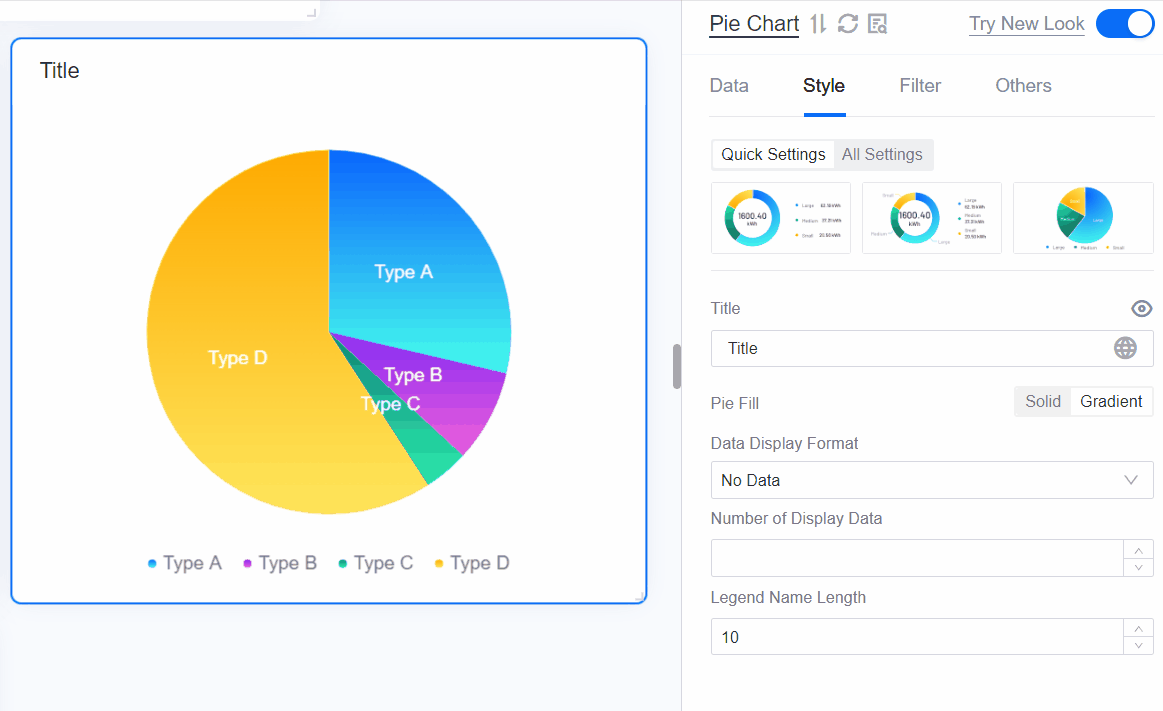Toggle title visibility eye icon
Image resolution: width=1163 pixels, height=711 pixels.
tap(1141, 308)
